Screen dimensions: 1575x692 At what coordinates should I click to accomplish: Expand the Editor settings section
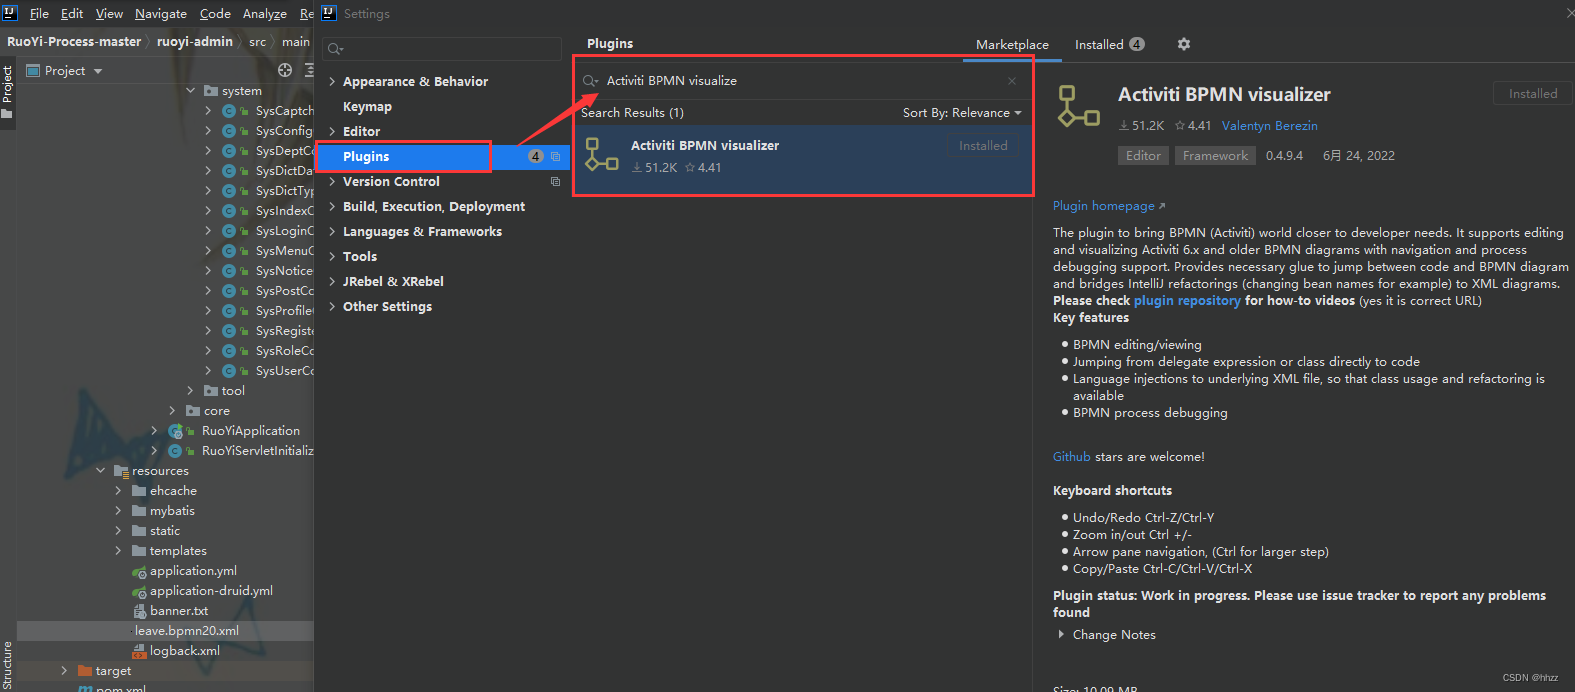[x=332, y=132]
